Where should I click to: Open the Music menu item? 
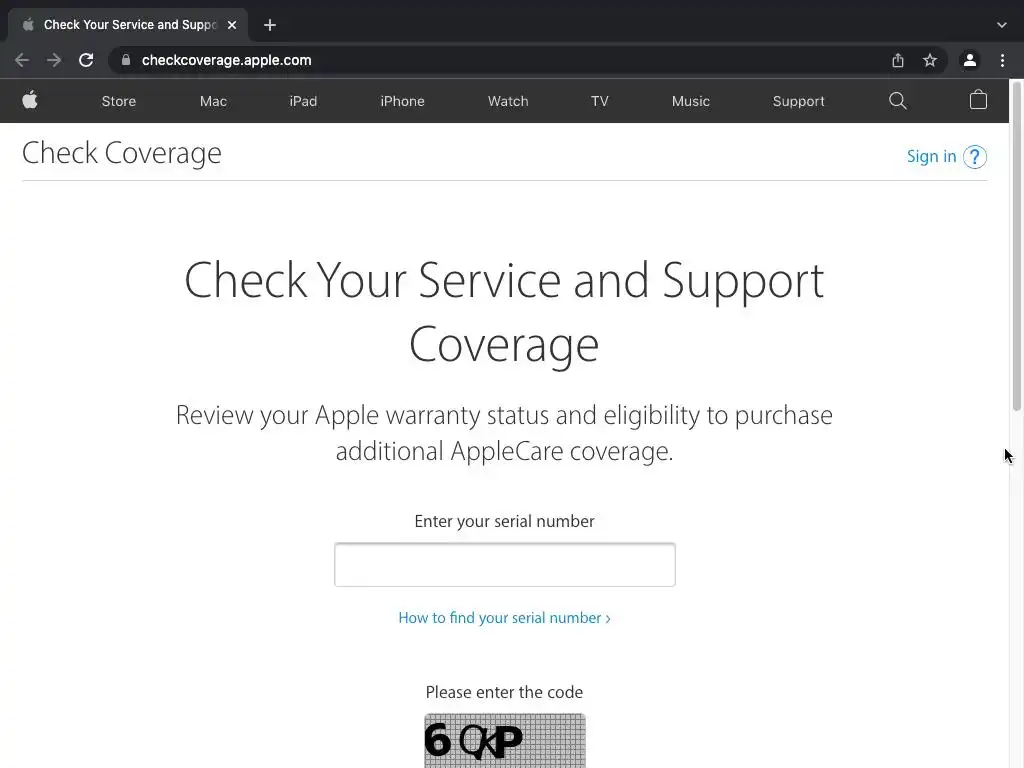[x=691, y=101]
